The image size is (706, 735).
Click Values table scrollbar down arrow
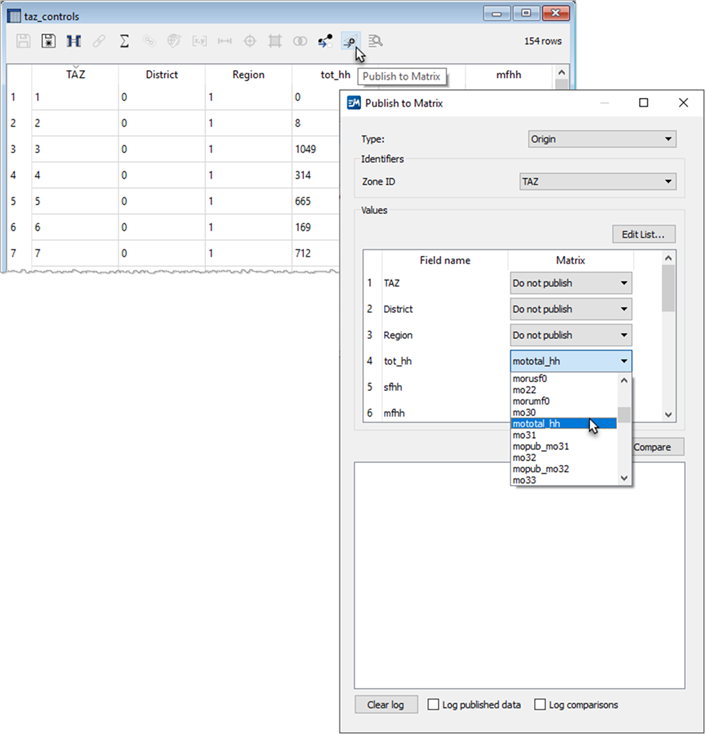668,414
